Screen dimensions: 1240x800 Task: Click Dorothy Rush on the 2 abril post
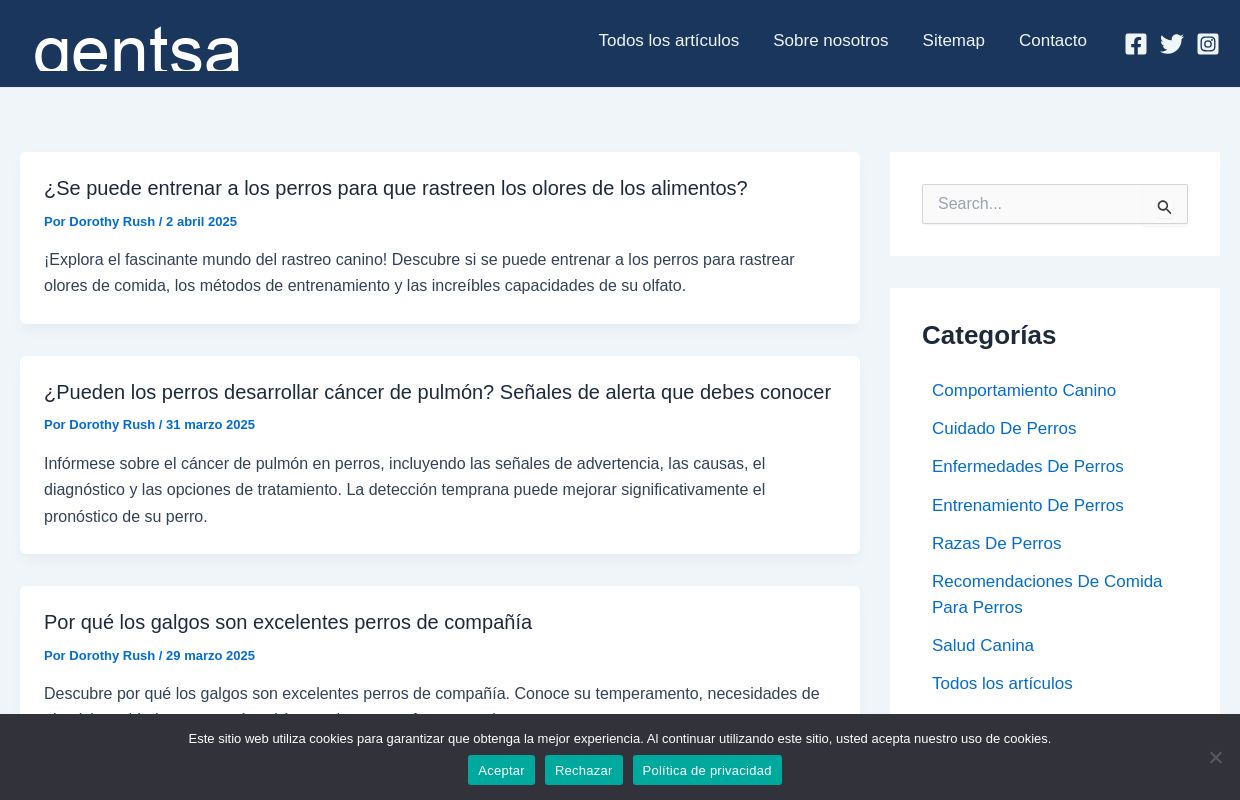click(x=112, y=222)
